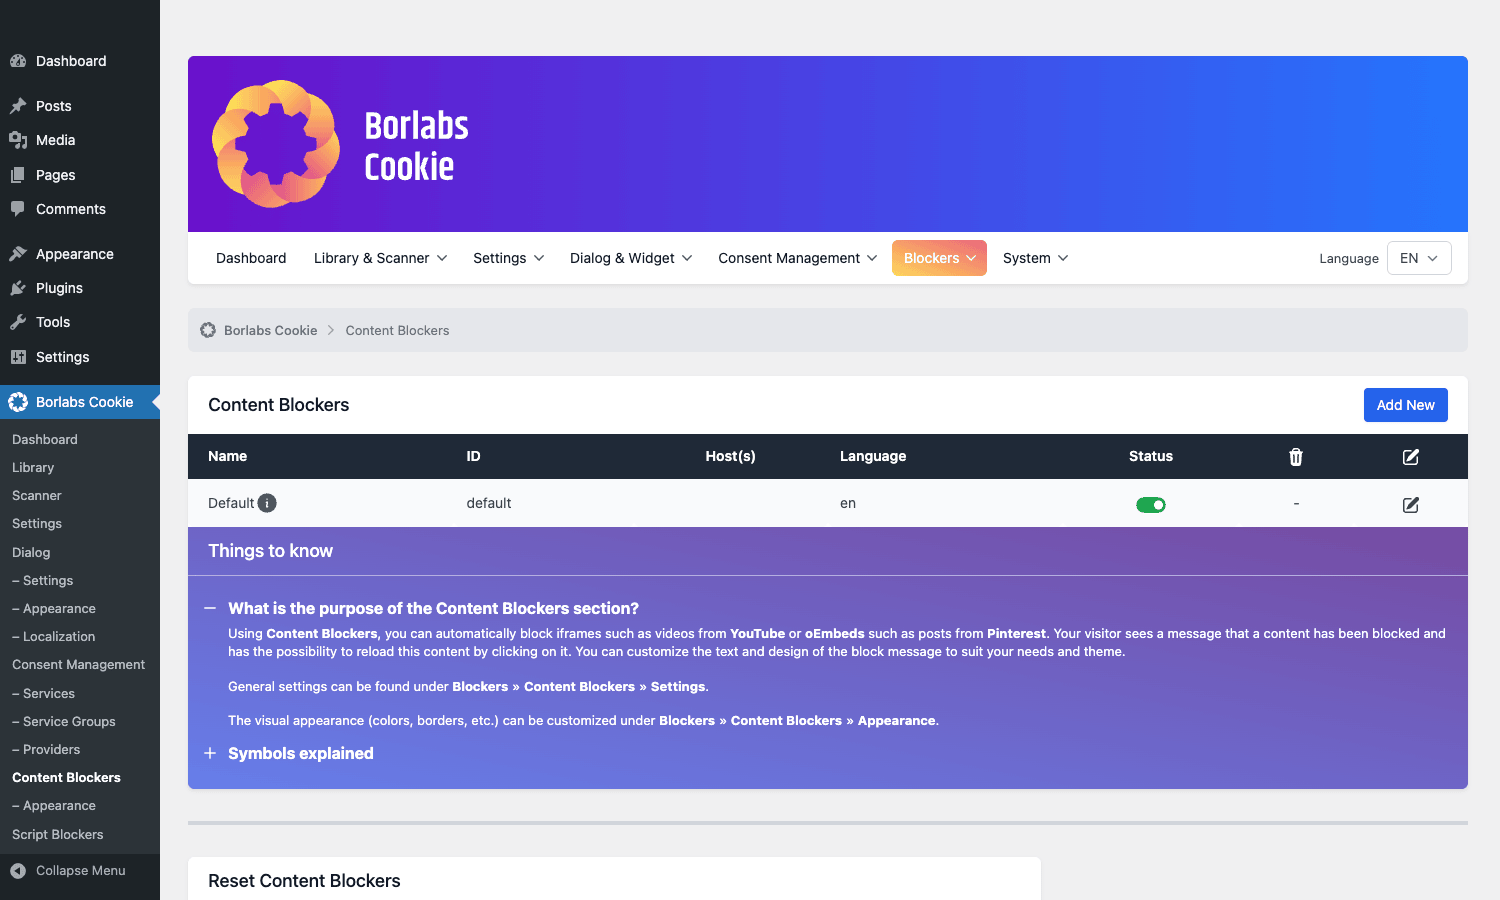Click the Borlabs Cookie sidebar menu icon

18,402
